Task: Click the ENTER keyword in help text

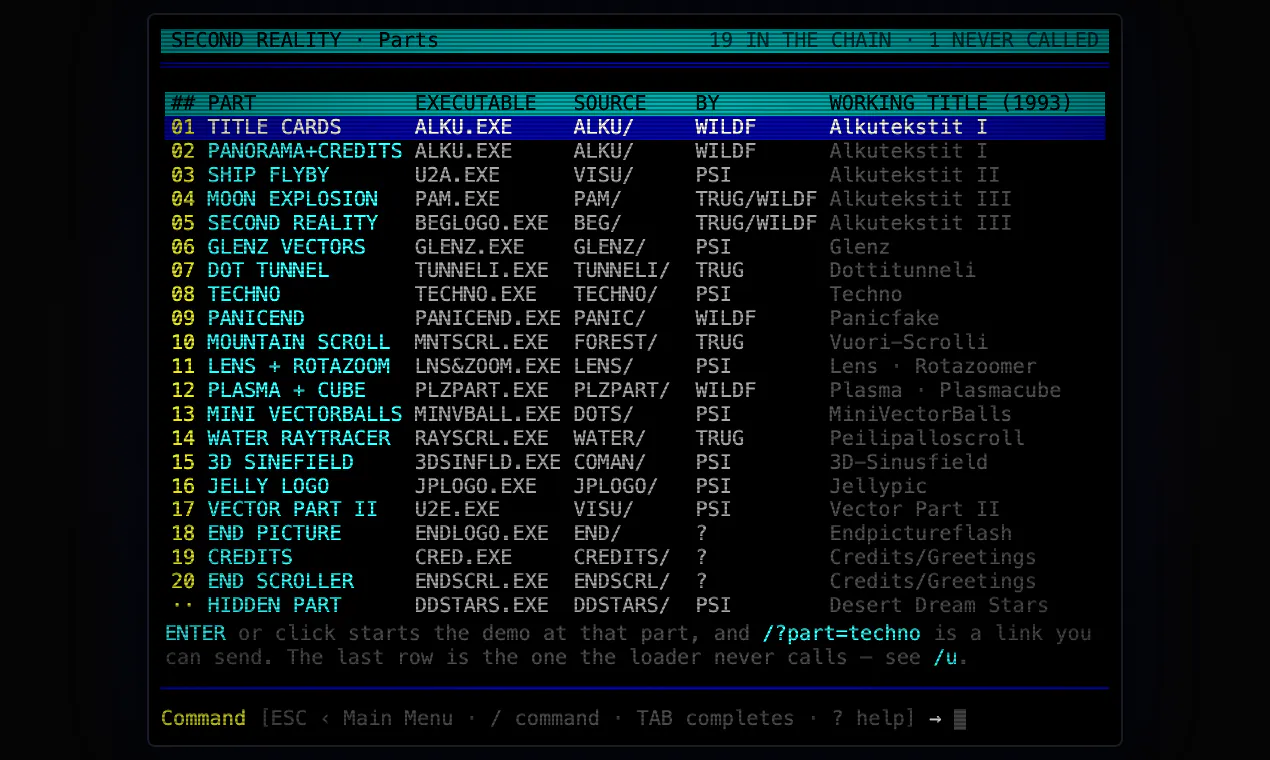Action: 196,633
